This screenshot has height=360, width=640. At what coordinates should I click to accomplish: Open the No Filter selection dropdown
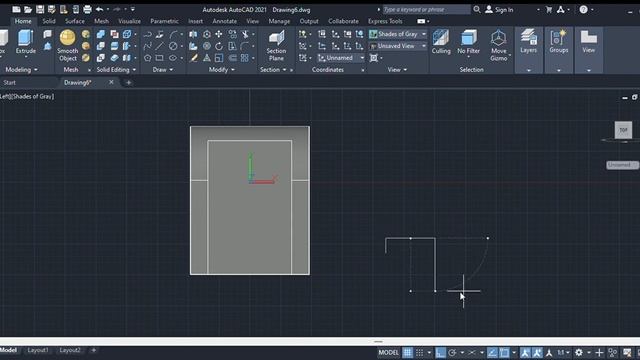coord(468,43)
